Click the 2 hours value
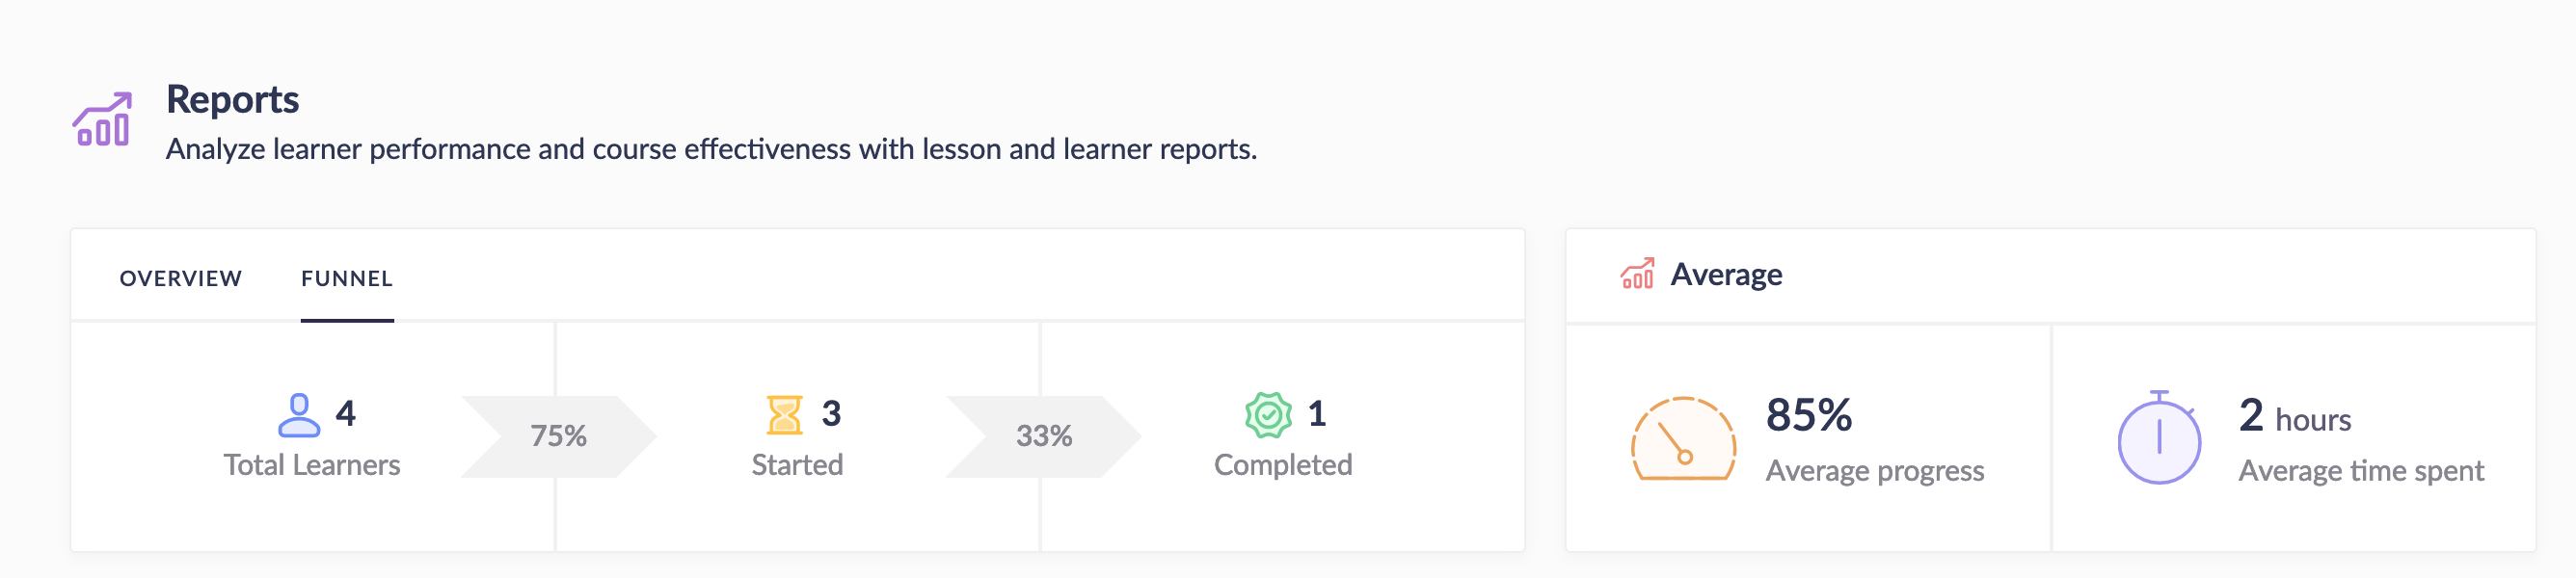Viewport: 2576px width, 578px height. 2294,416
